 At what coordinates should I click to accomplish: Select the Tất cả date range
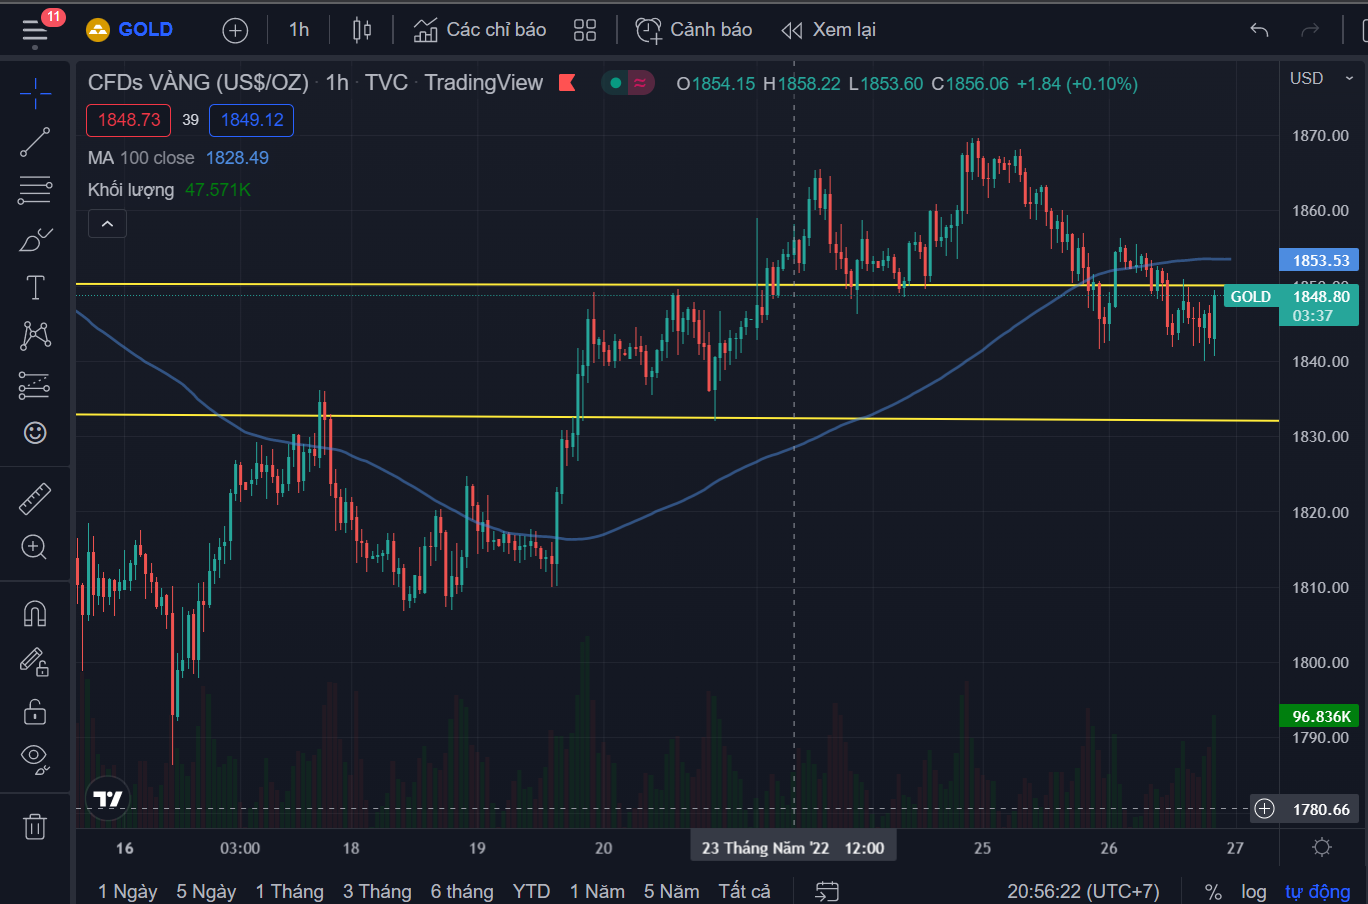click(x=744, y=891)
